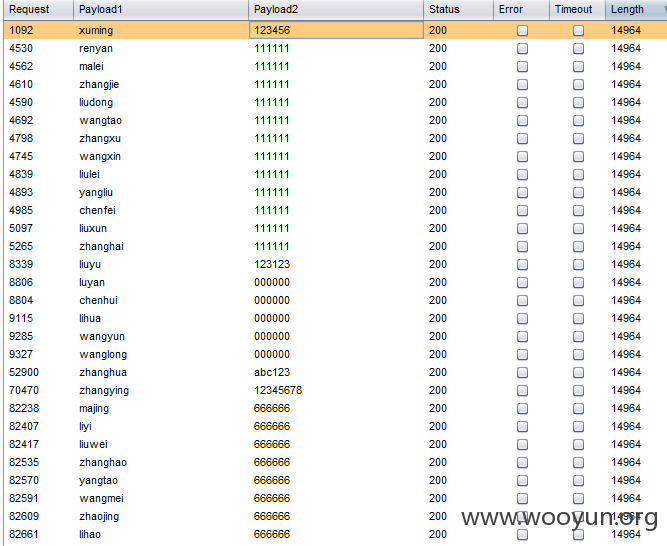667x546 pixels.
Task: Toggle Error checkbox in lihao row
Action: [x=522, y=535]
